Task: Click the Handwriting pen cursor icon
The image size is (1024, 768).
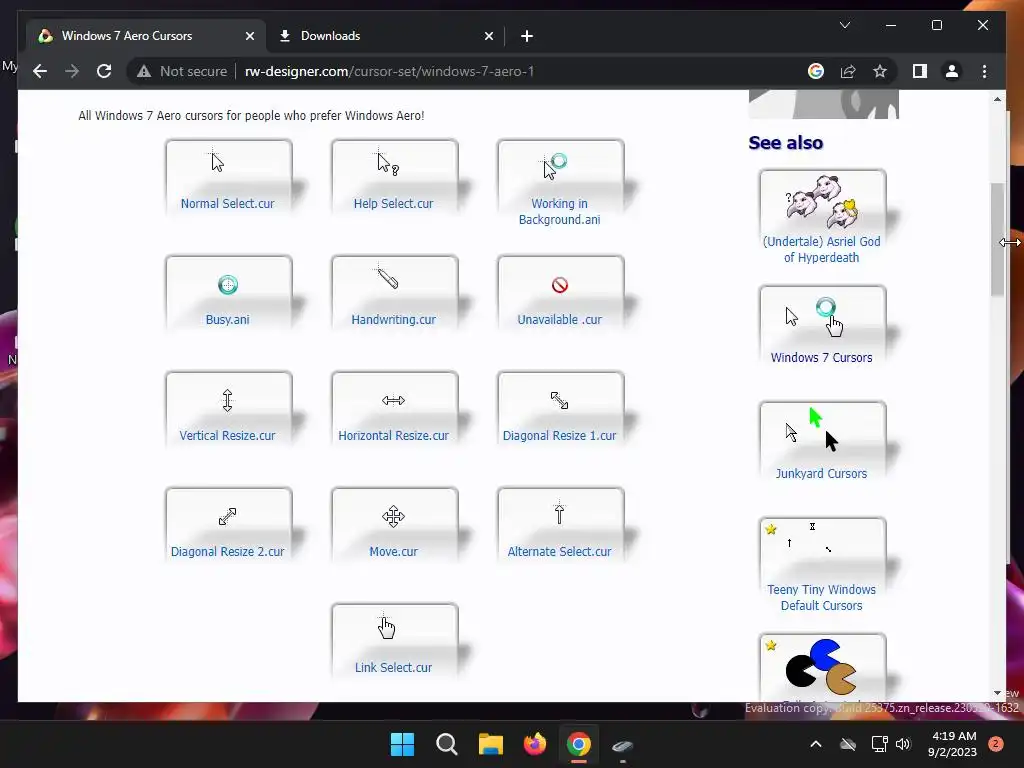Action: tap(387, 278)
